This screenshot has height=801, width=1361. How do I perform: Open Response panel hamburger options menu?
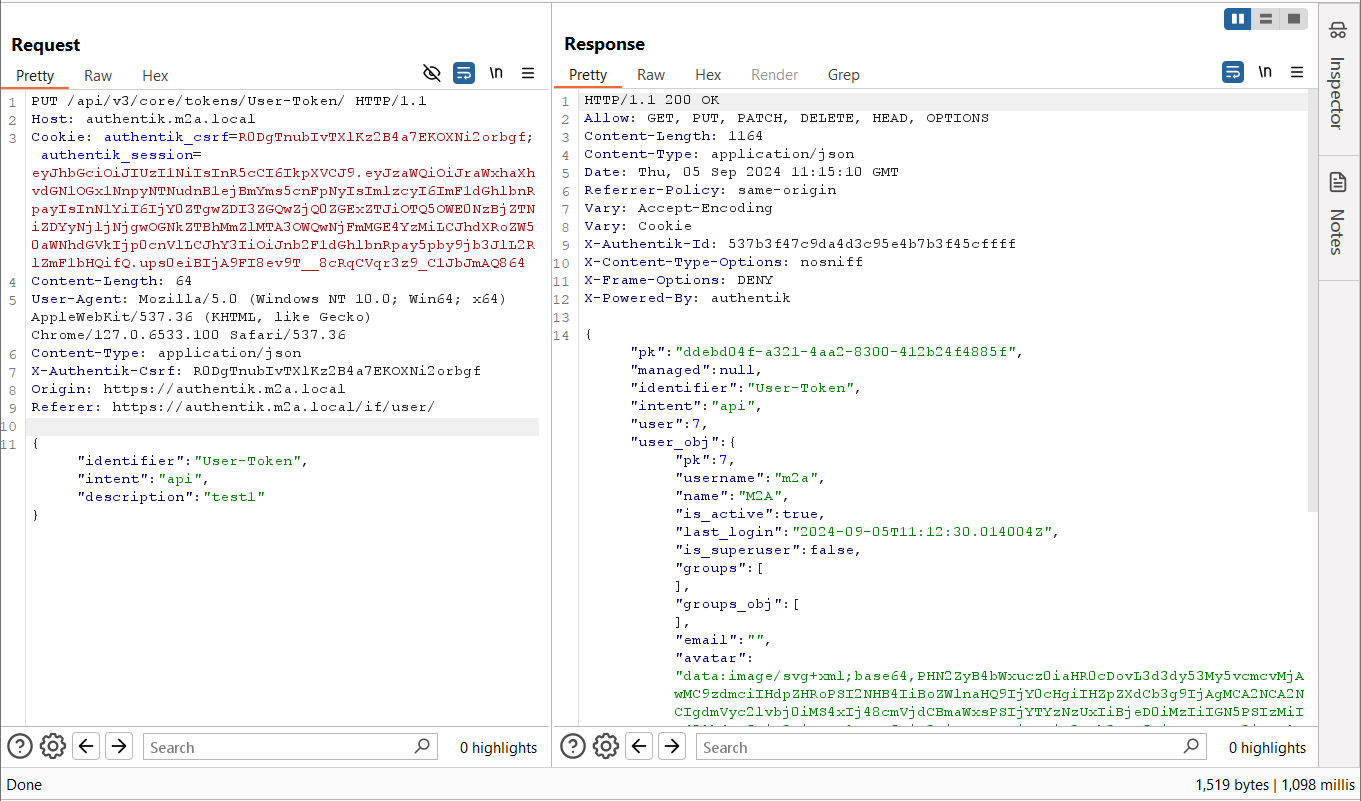(x=1297, y=72)
